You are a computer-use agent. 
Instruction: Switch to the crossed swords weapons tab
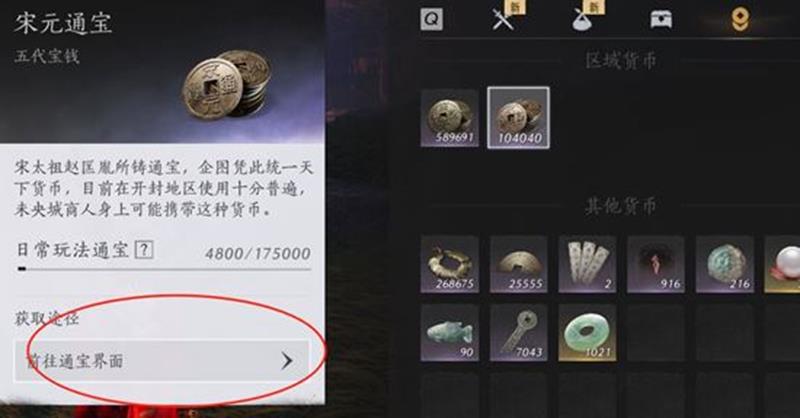click(504, 19)
